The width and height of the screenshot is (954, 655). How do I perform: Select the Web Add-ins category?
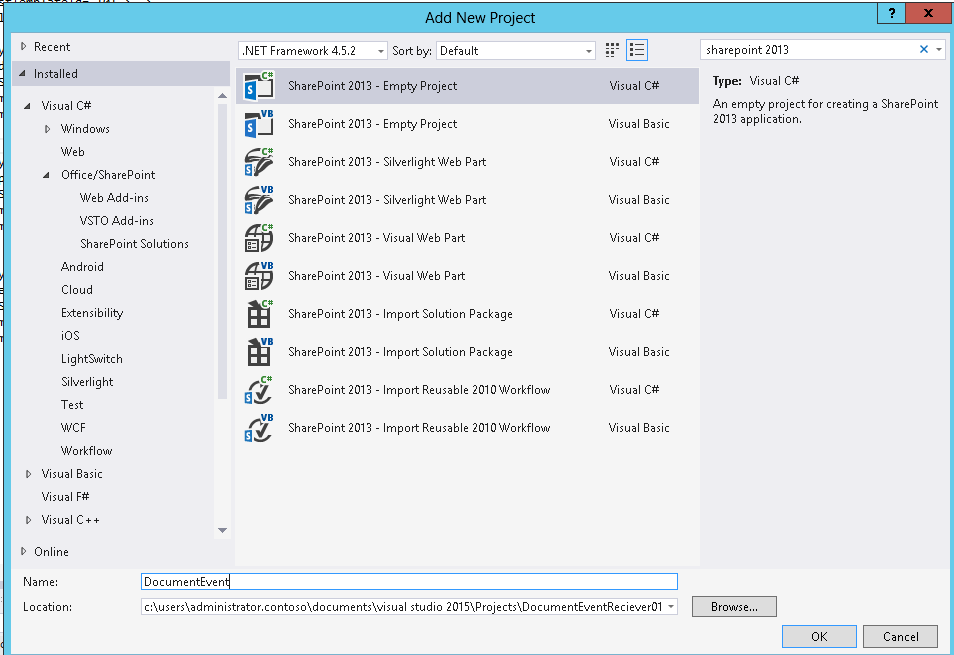pyautogui.click(x=114, y=198)
